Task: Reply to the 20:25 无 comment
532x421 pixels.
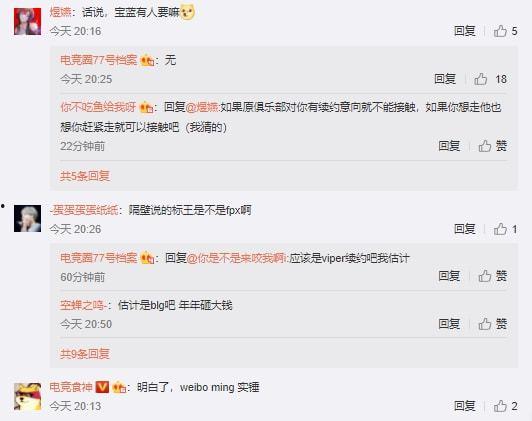Action: coord(445,79)
